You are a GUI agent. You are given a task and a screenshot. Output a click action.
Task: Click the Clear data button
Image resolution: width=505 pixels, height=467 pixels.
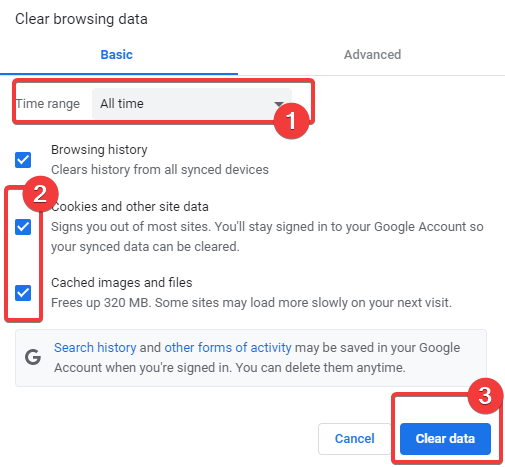(445, 439)
